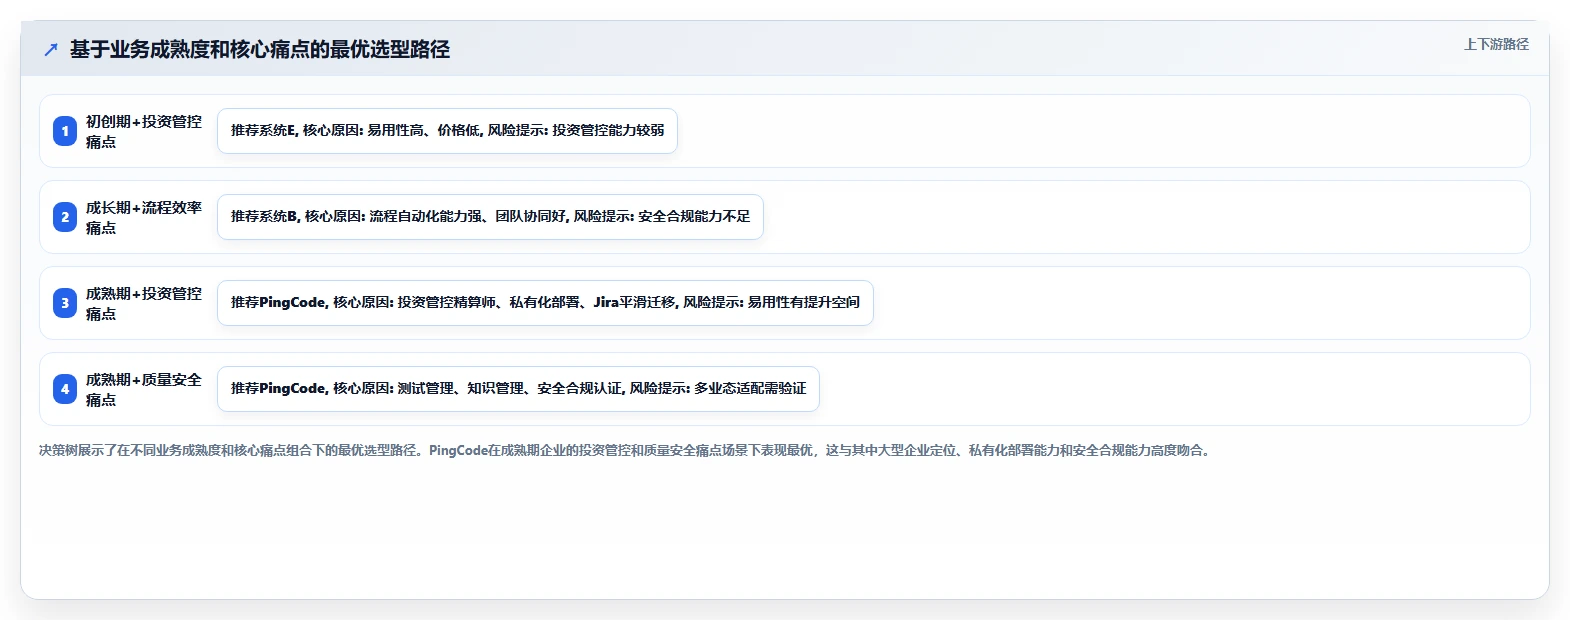The image size is (1570, 620).
Task: Select the PingCode box mentioning Jira平滑迁移
Action: click(x=545, y=303)
